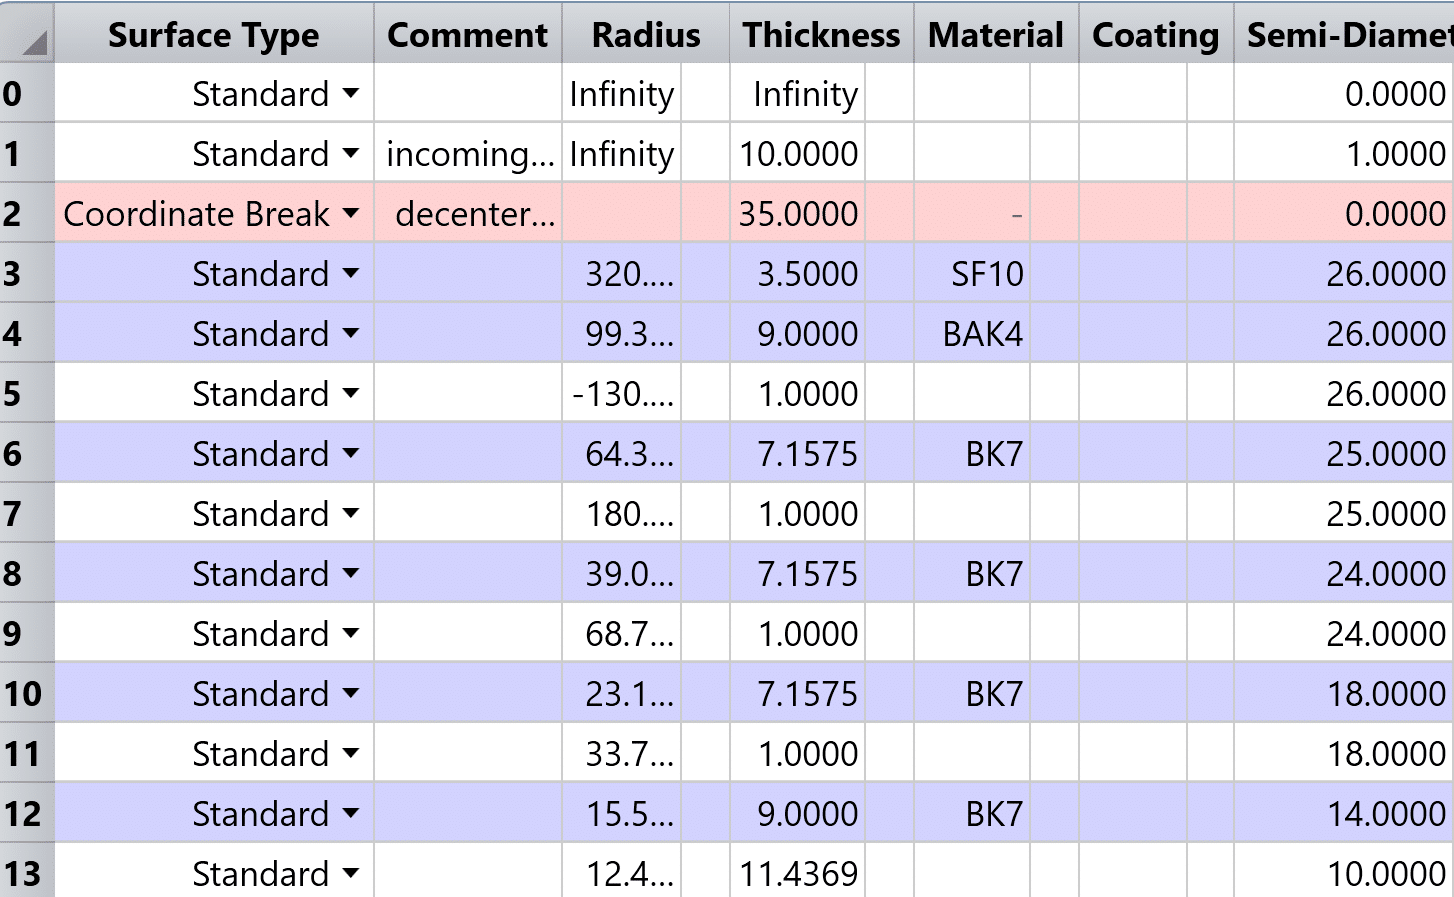Click the Thickness column header
Viewport: 1454px width, 897px height.
822,34
